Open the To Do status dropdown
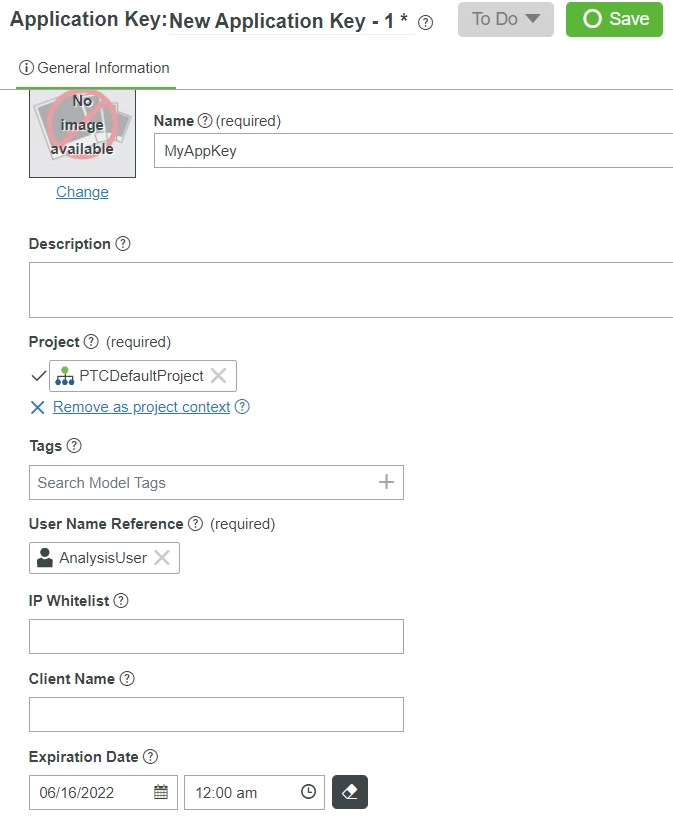Screen dimensions: 673x820 (x=504, y=19)
